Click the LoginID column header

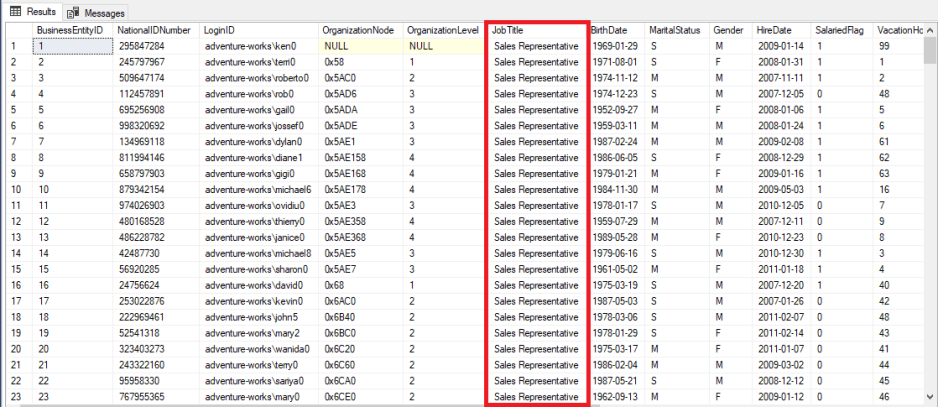[x=220, y=31]
